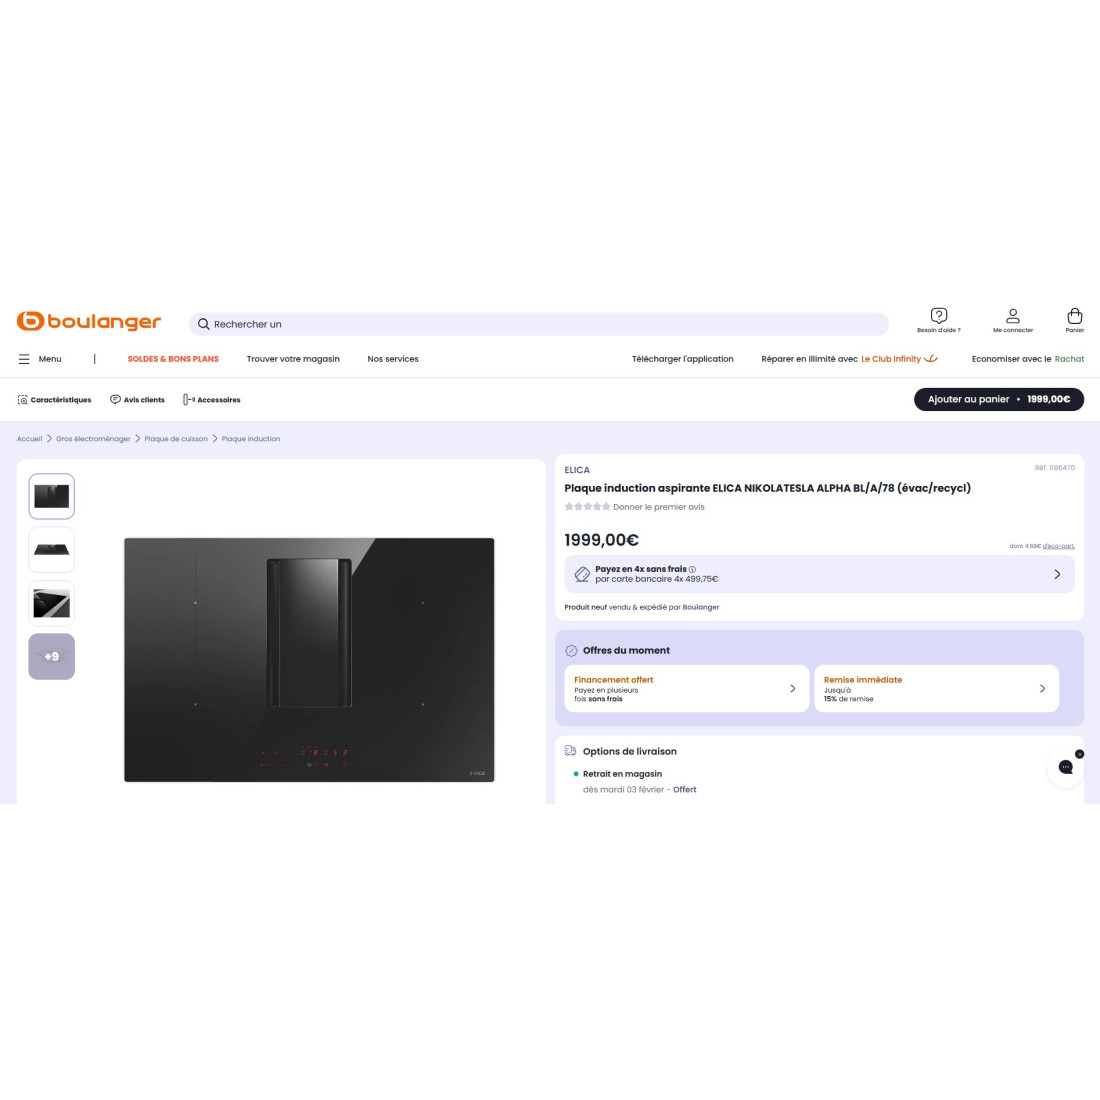Click the Boulanger logo
This screenshot has height=1100, width=1100.
tap(89, 321)
